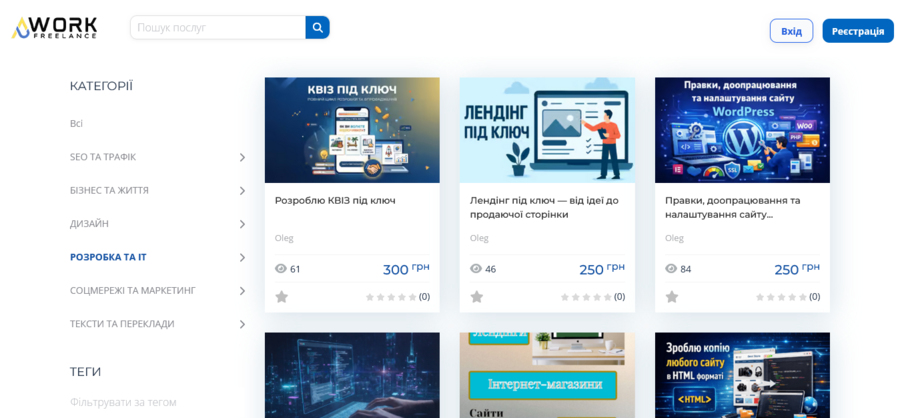The width and height of the screenshot is (900, 418).
Task: Expand the БІЗНЕС ТА ЖИТТЯ category arrow
Action: click(242, 191)
